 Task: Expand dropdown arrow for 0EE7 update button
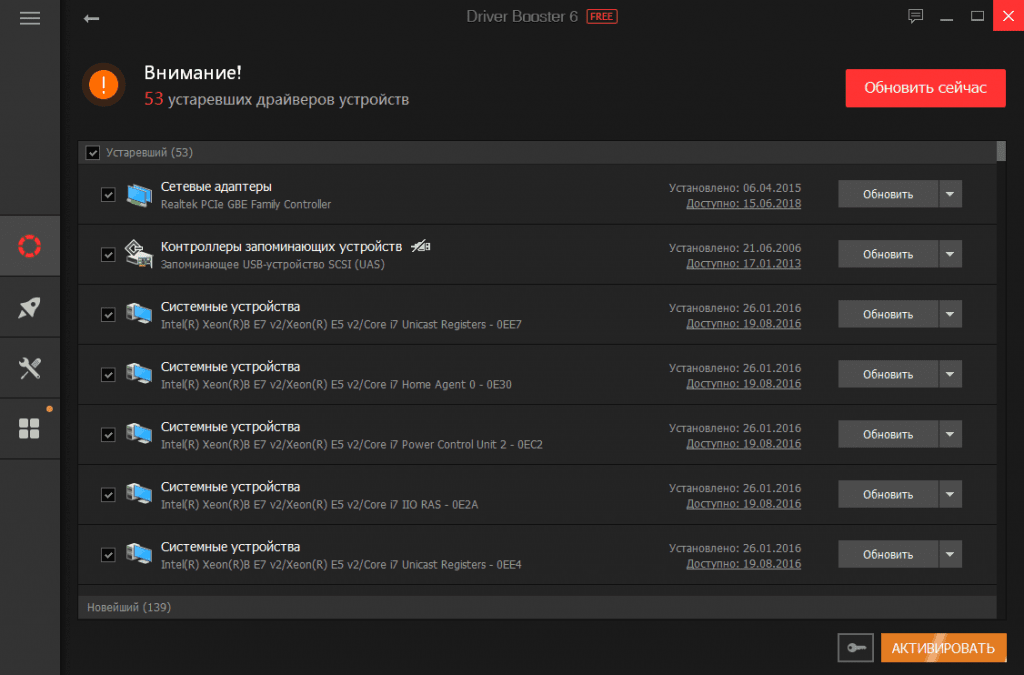tap(950, 315)
